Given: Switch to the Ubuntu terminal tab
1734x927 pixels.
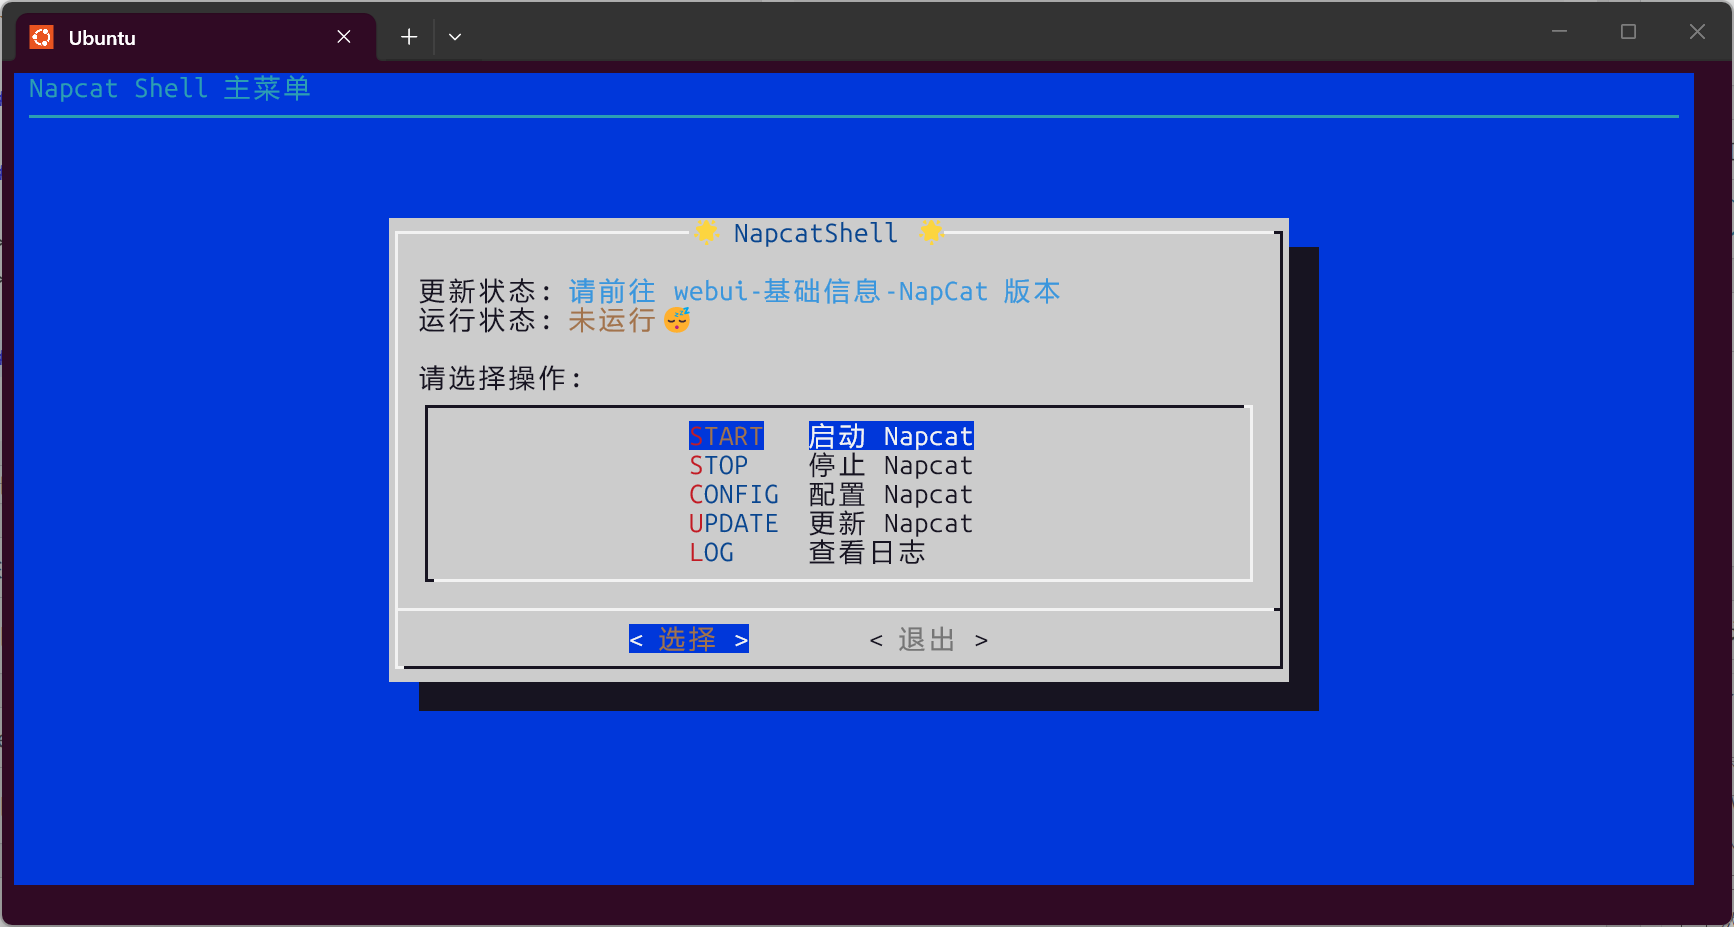Looking at the screenshot, I should [196, 37].
